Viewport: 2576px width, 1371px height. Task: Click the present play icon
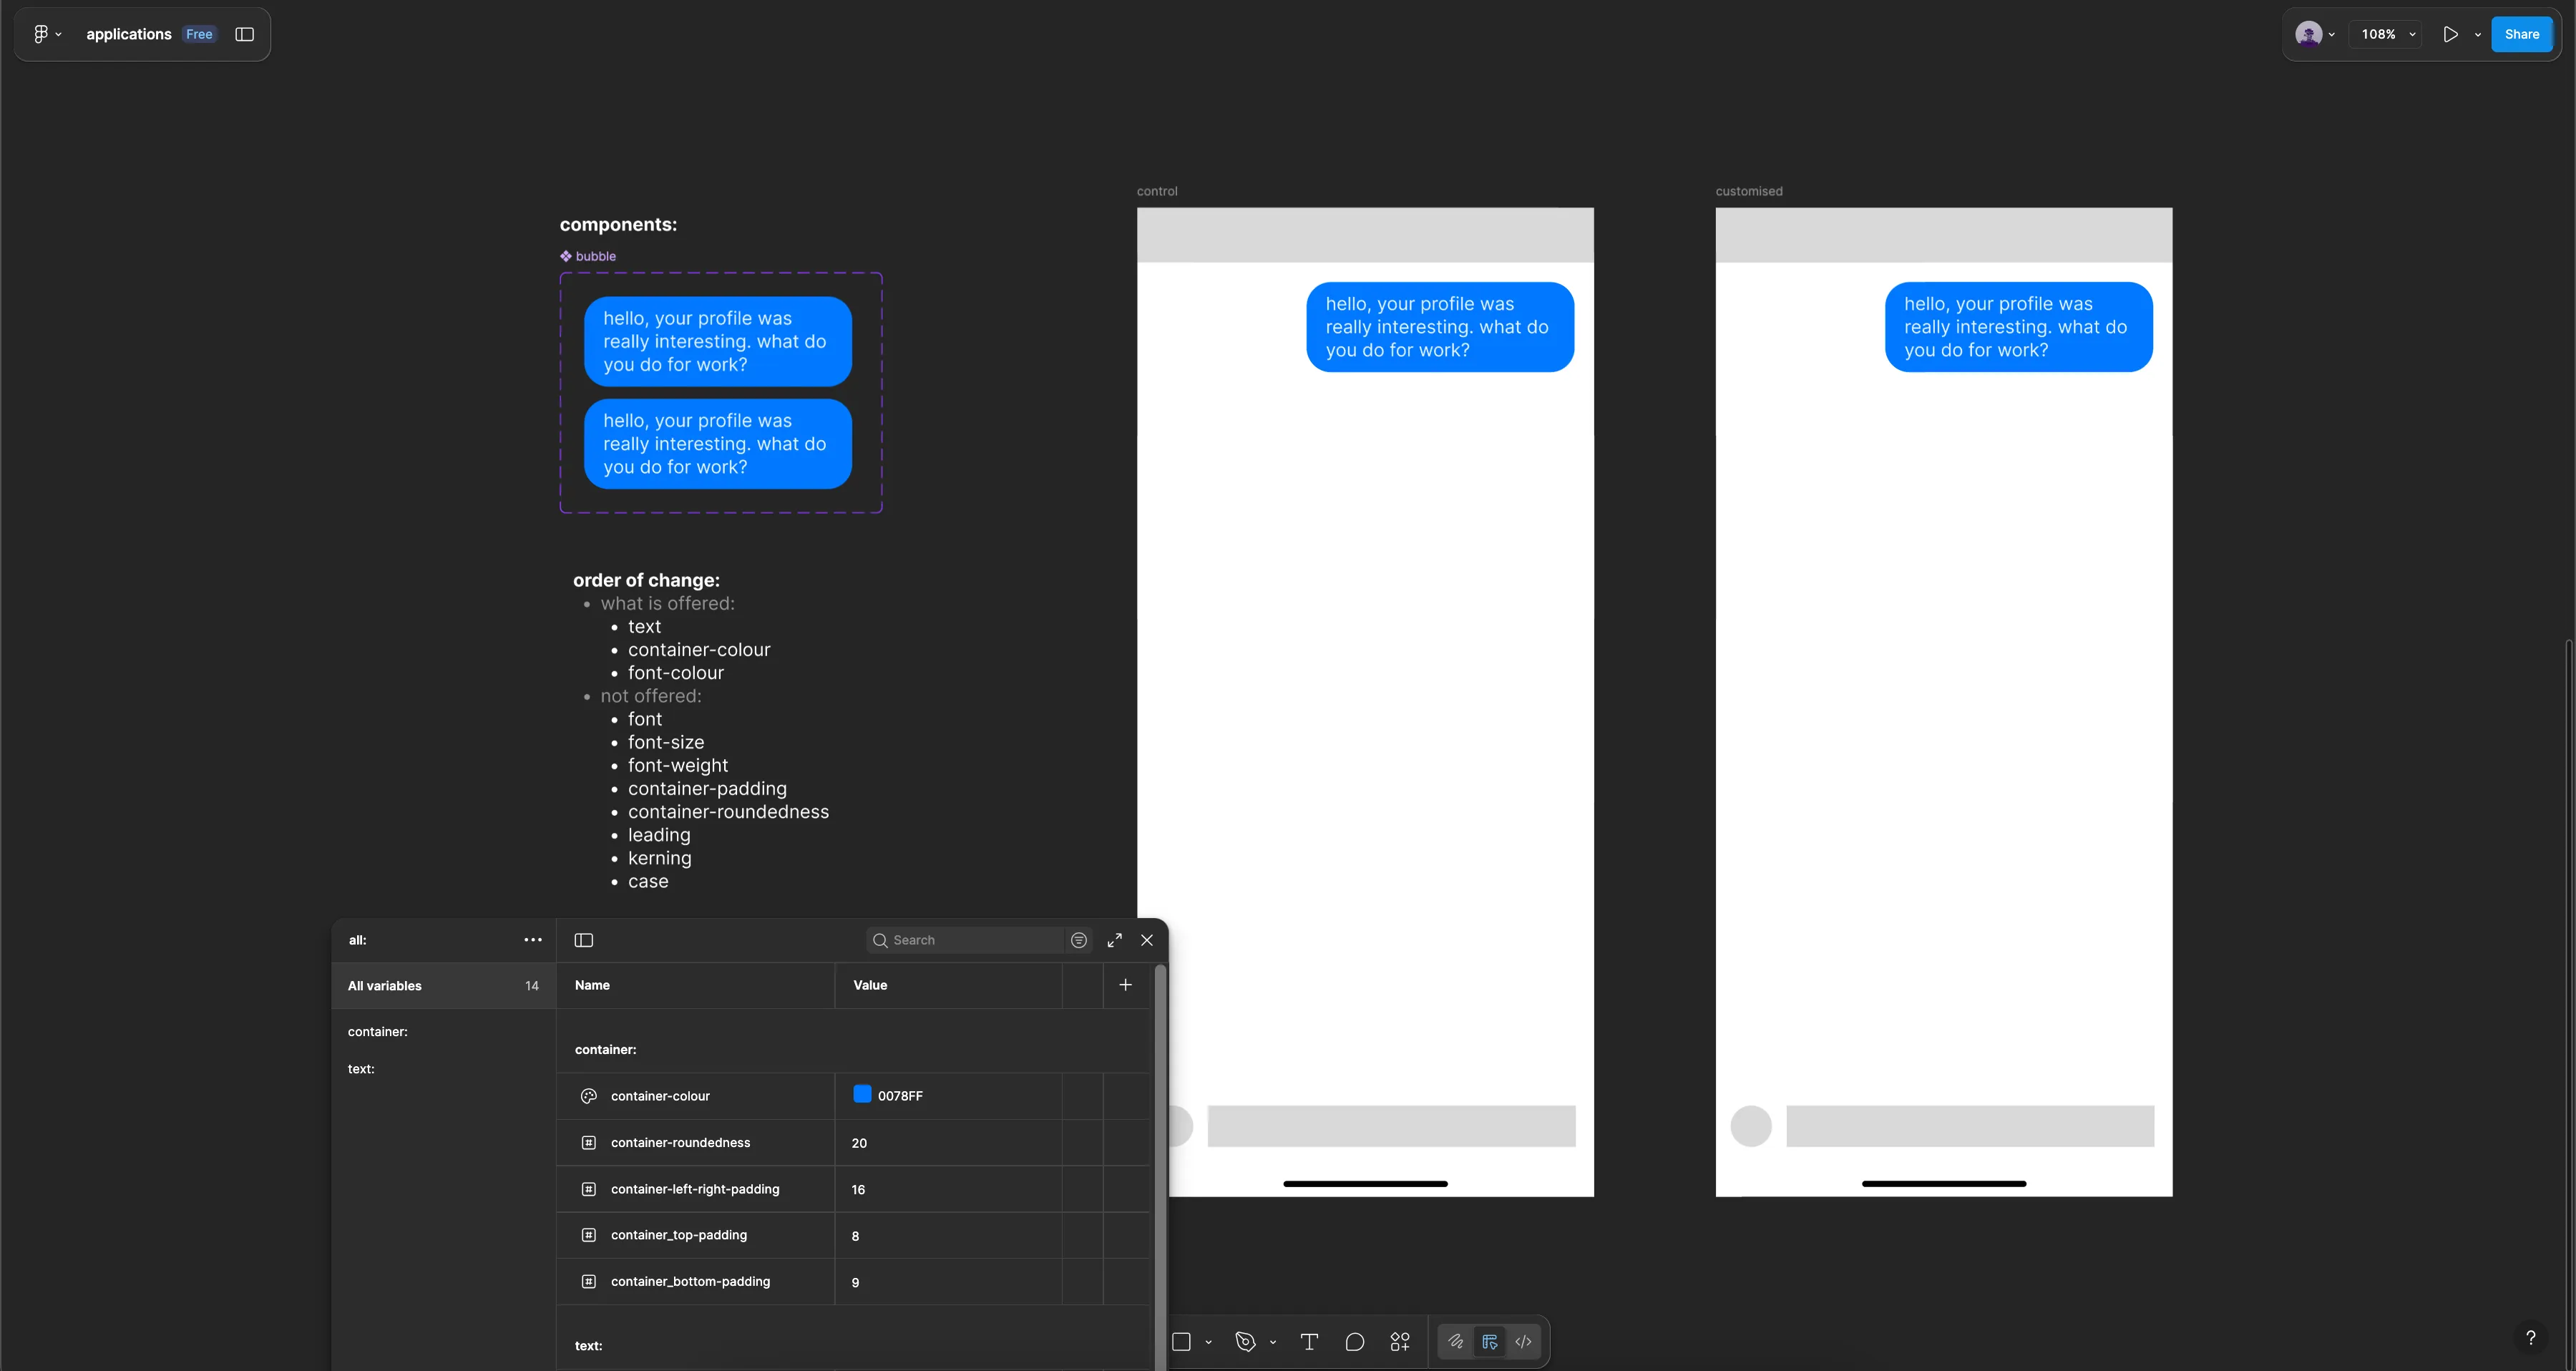(2450, 34)
